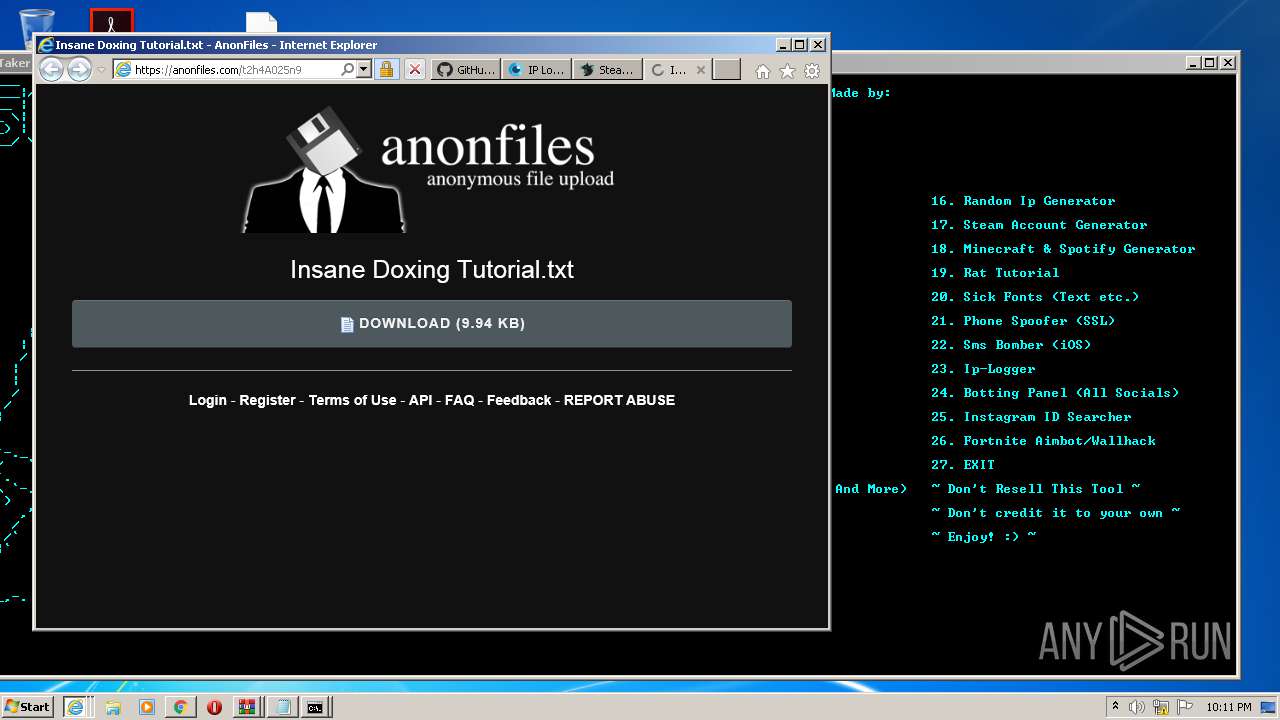Screen dimensions: 1280x720
Task: Click '20. Sick Fonts' line in console
Action: (1035, 297)
